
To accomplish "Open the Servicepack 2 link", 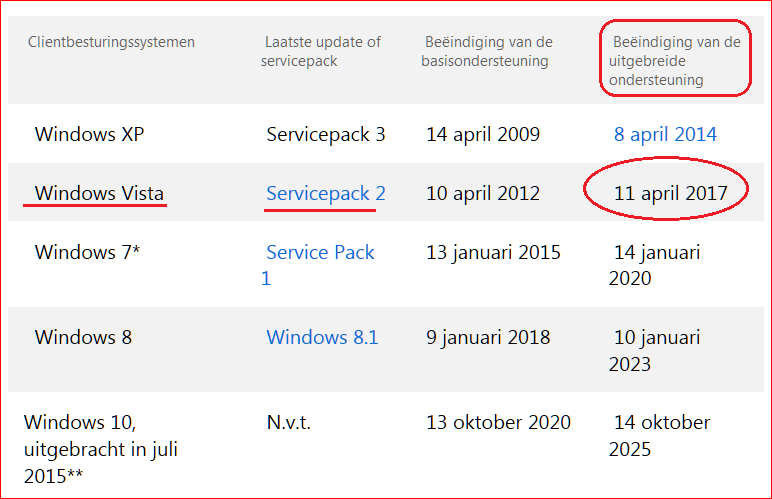I will click(325, 193).
